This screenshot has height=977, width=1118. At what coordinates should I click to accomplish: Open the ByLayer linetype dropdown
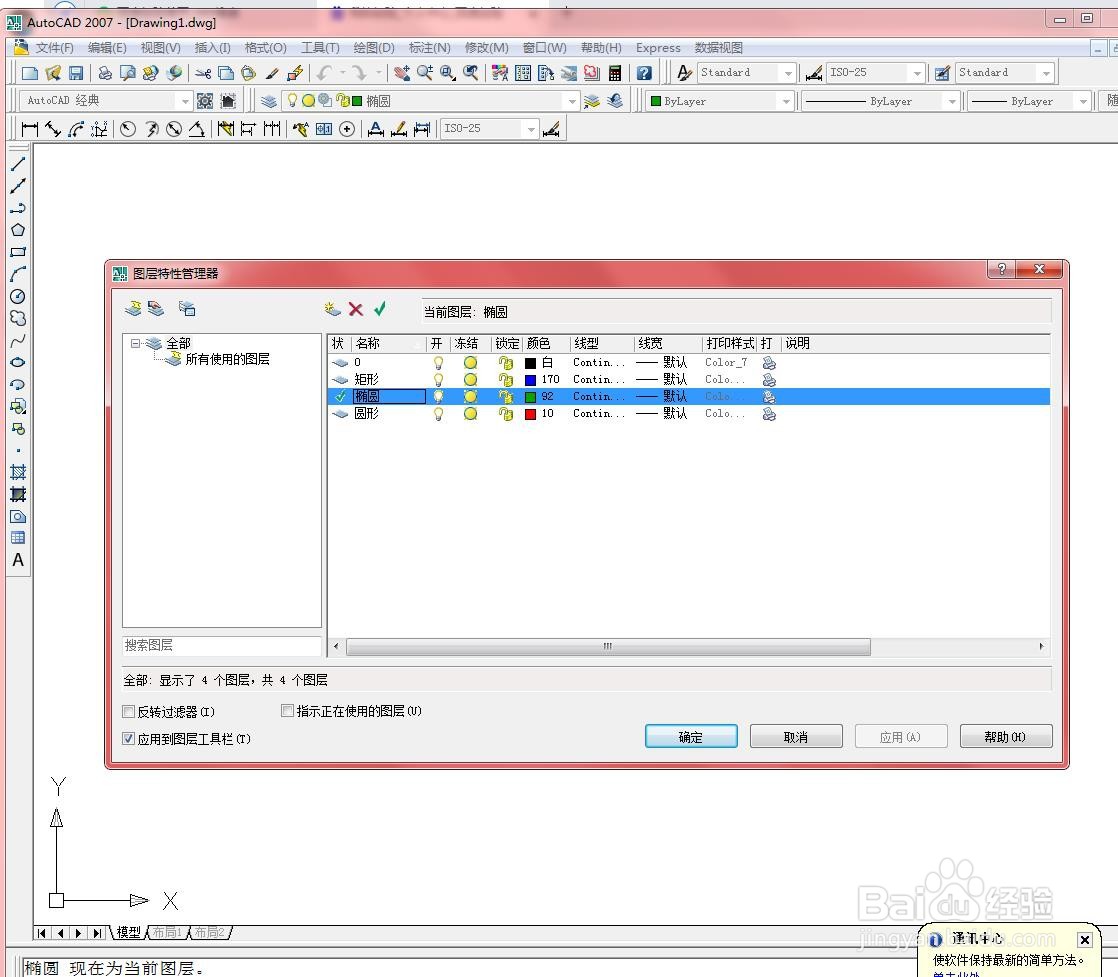point(952,101)
